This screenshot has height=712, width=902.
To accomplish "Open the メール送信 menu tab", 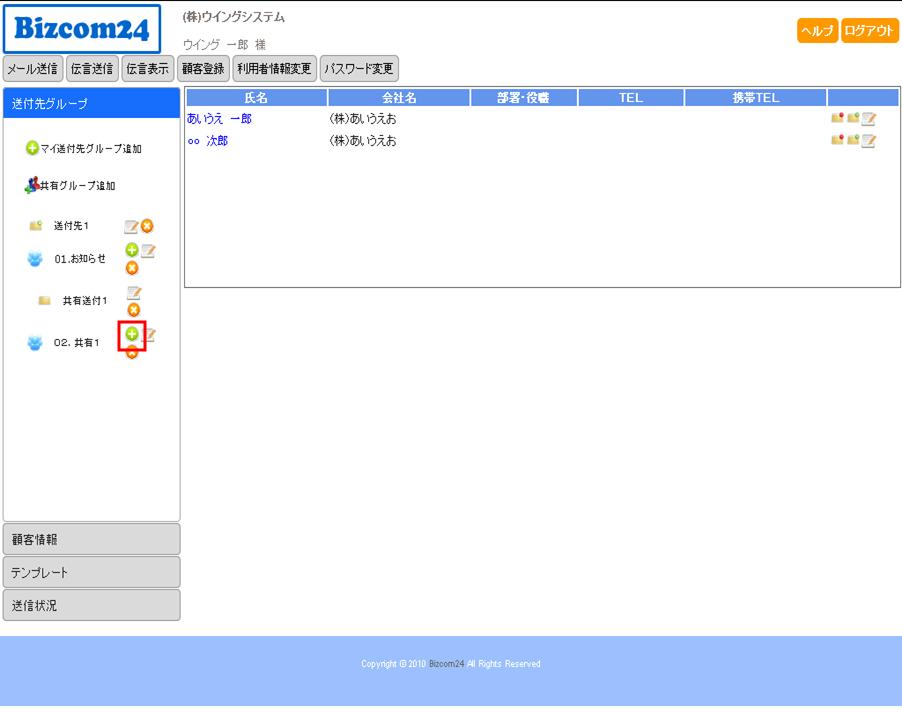I will click(32, 69).
